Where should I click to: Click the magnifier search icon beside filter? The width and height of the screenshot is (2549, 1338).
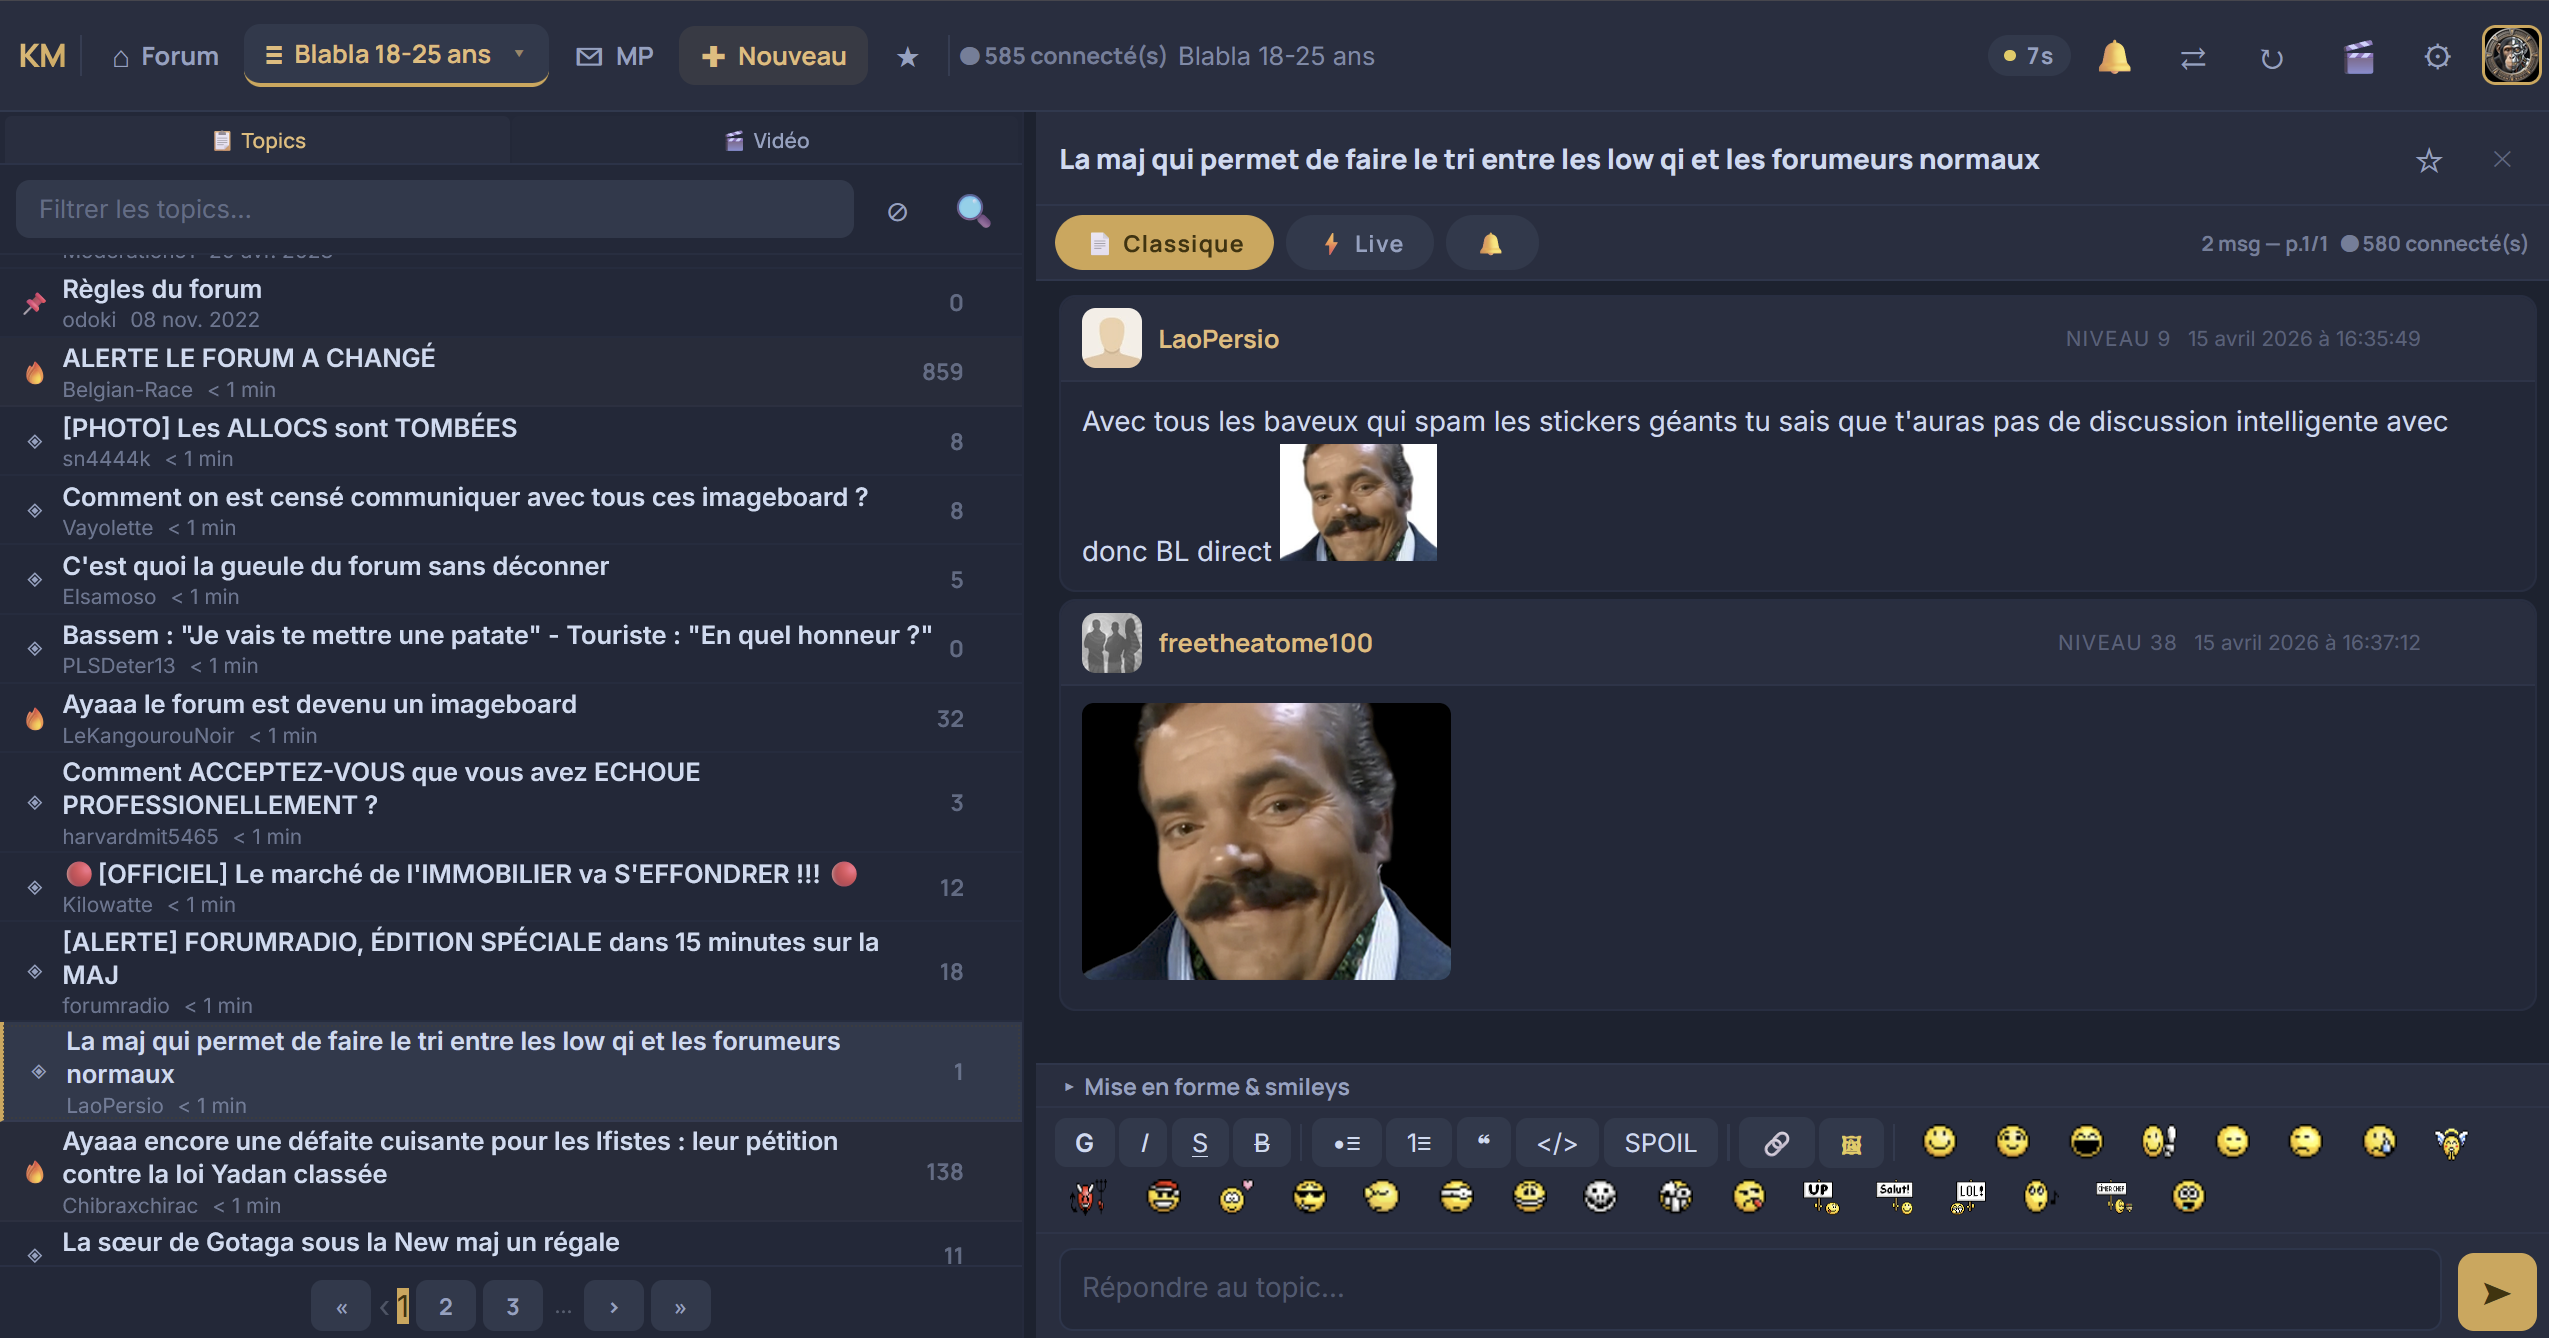click(x=972, y=210)
